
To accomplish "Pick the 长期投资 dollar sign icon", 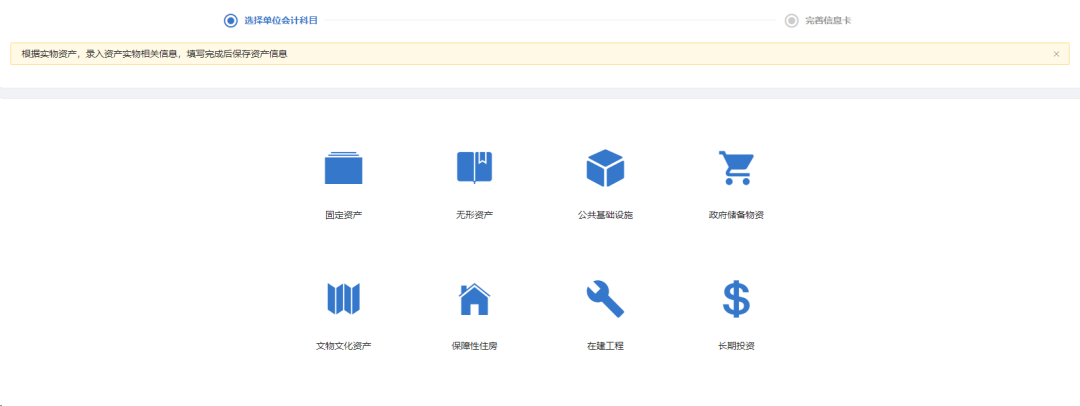I will (x=736, y=298).
